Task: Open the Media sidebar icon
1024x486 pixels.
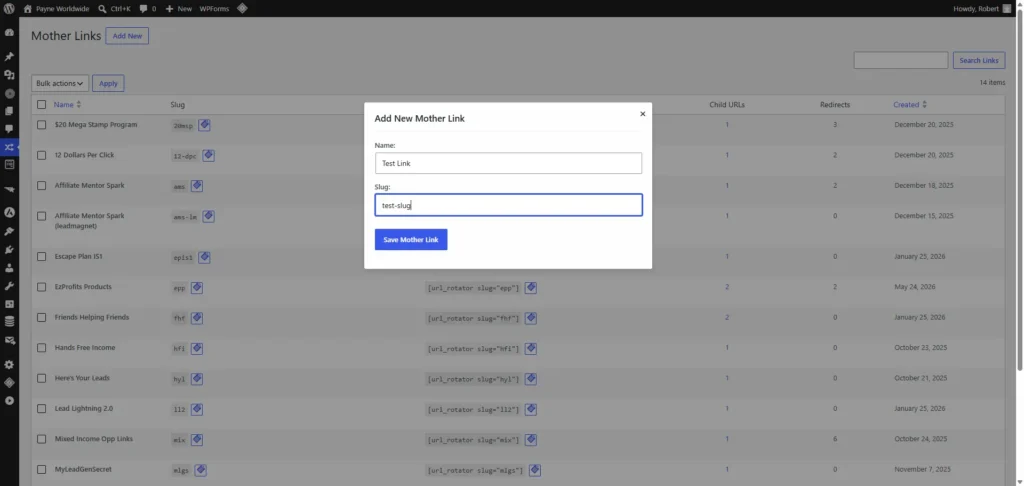Action: pos(9,75)
